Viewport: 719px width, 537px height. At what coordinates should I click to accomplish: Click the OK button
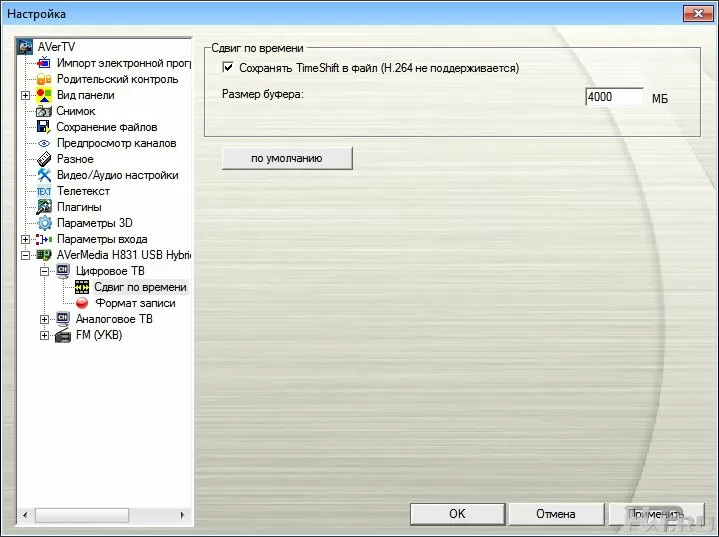[x=456, y=514]
